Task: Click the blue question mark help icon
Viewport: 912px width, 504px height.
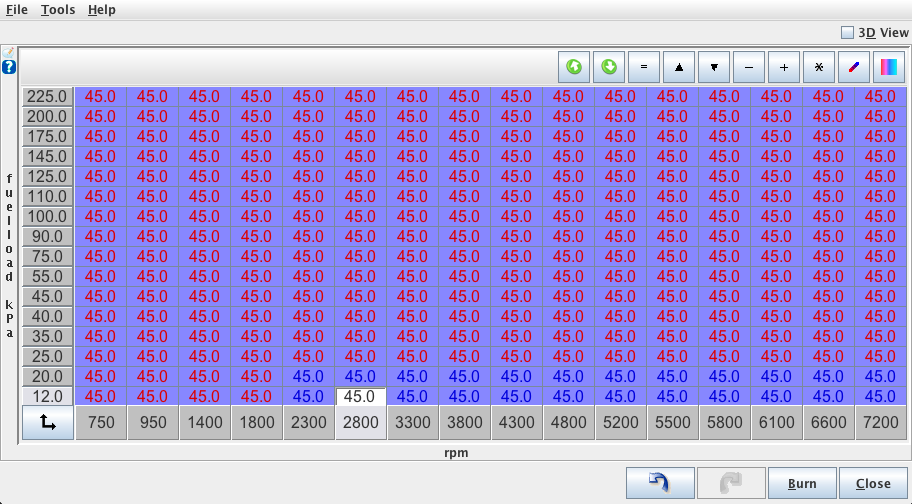Action: pos(9,67)
